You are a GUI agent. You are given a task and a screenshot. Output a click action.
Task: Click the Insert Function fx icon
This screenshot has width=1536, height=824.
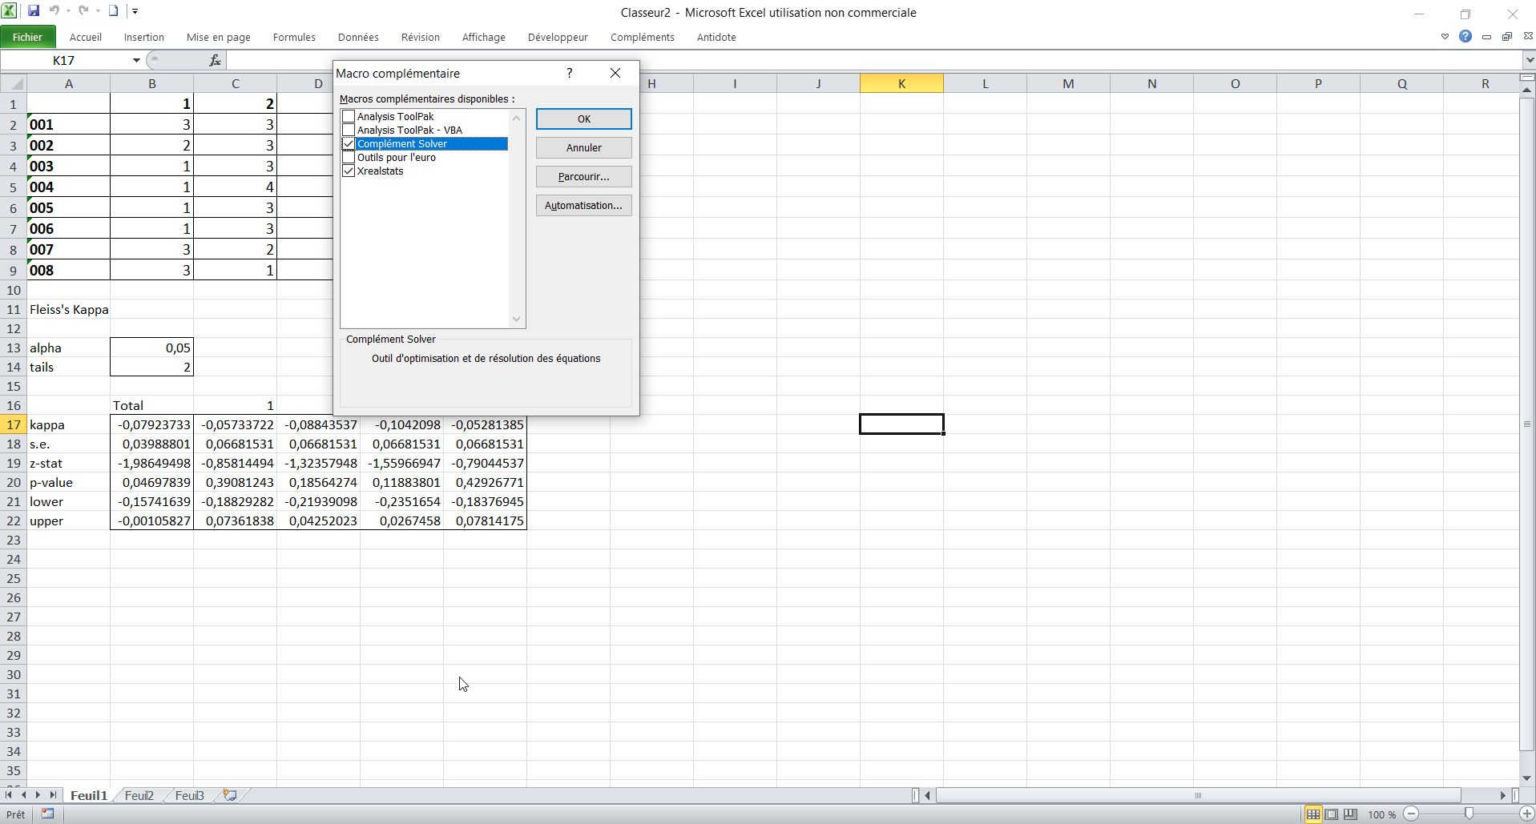click(214, 60)
